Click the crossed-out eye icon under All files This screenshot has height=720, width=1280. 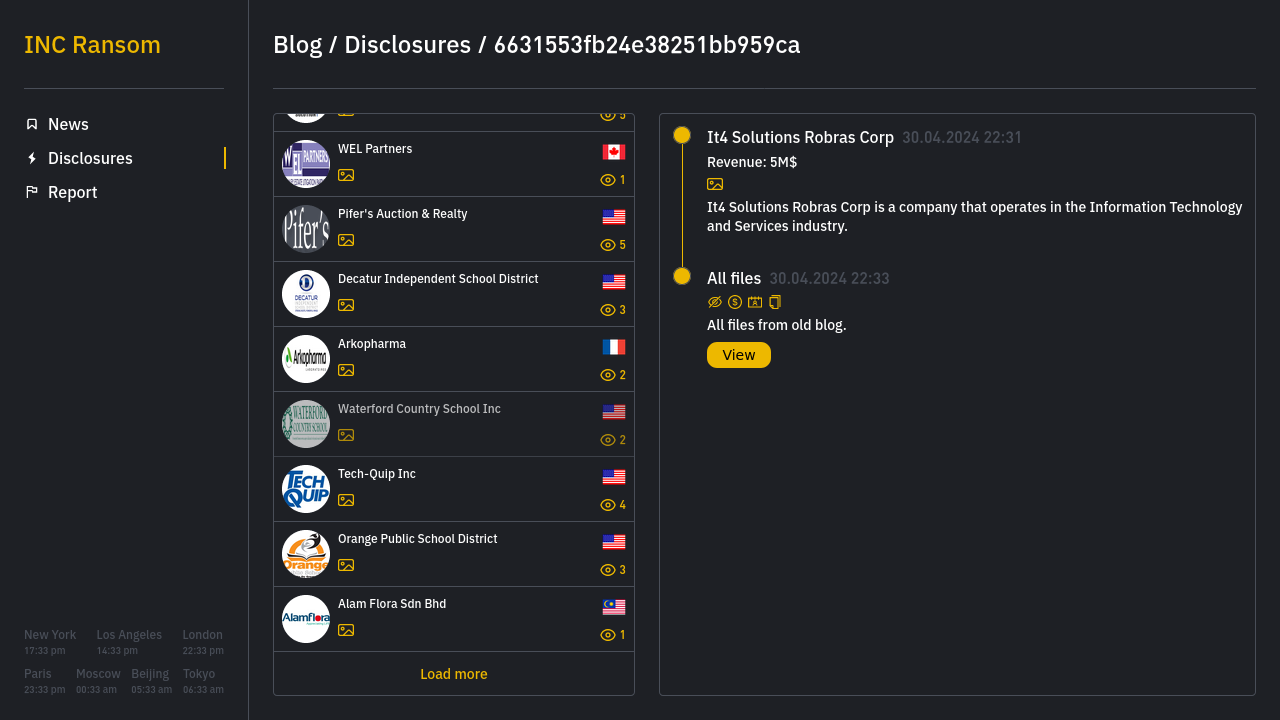[x=715, y=302]
